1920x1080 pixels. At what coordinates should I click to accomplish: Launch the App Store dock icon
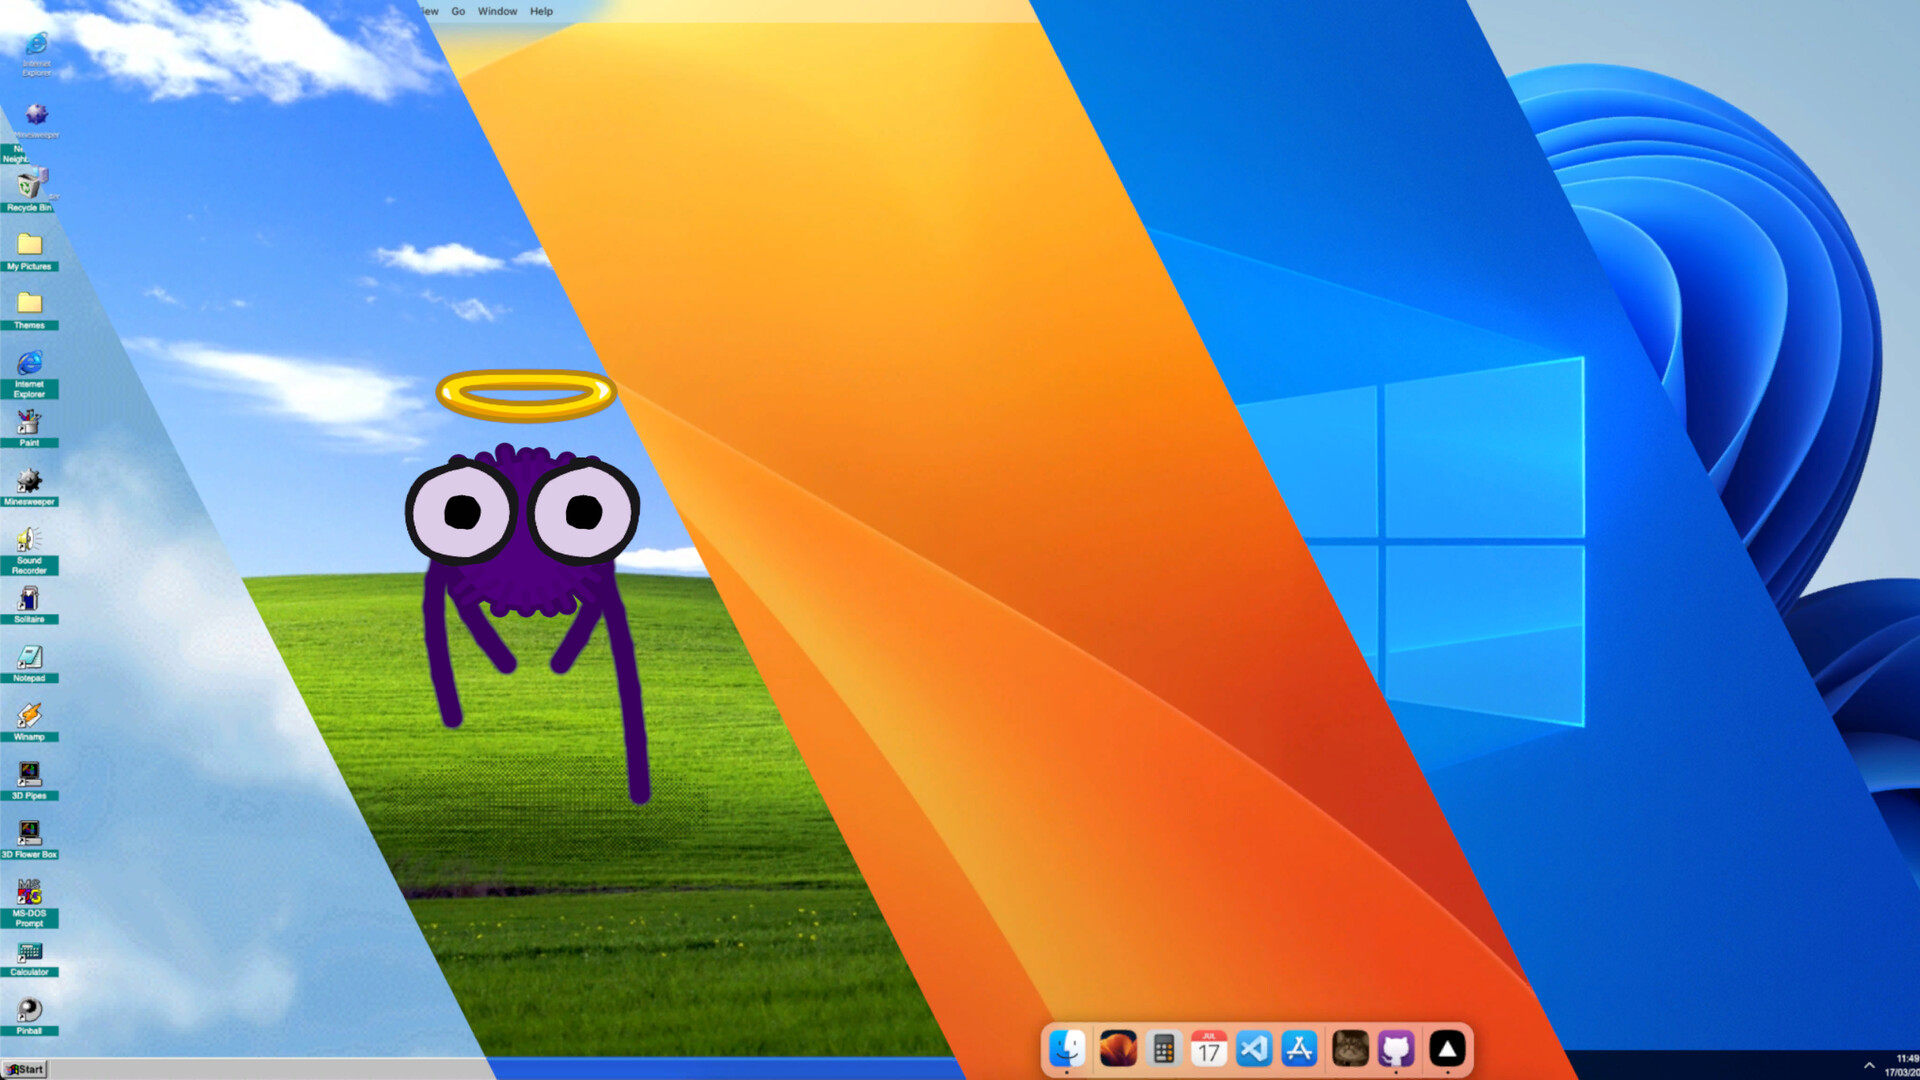pyautogui.click(x=1300, y=1049)
